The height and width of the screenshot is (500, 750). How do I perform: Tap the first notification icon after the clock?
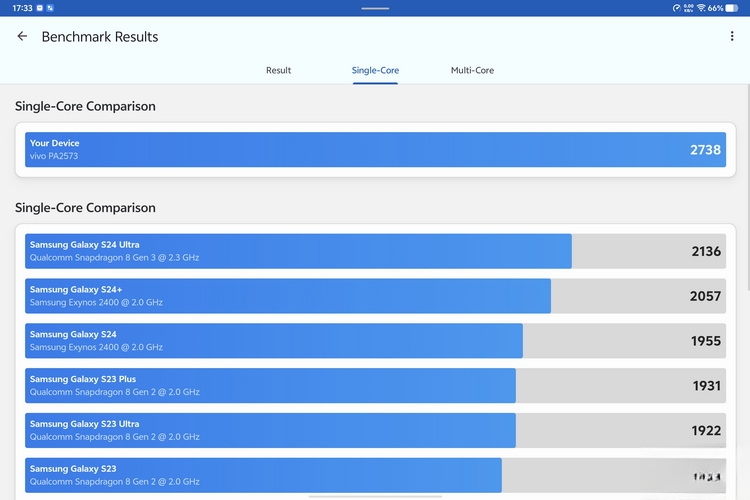40,8
